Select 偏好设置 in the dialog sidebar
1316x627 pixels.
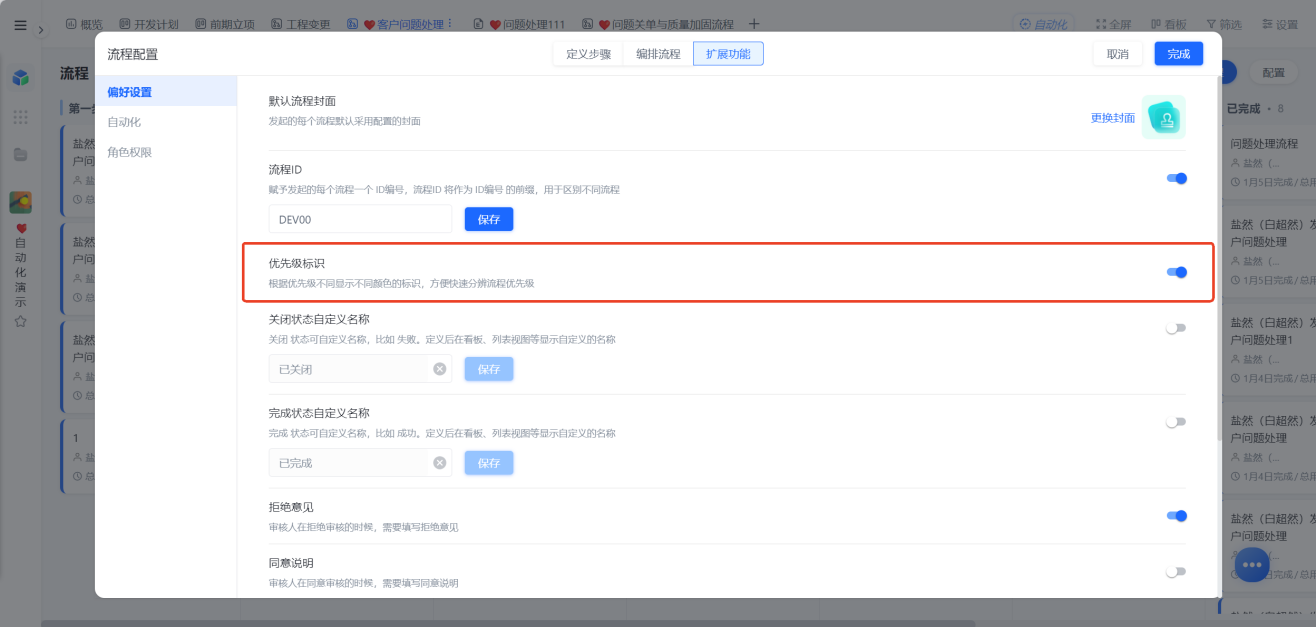[166, 92]
